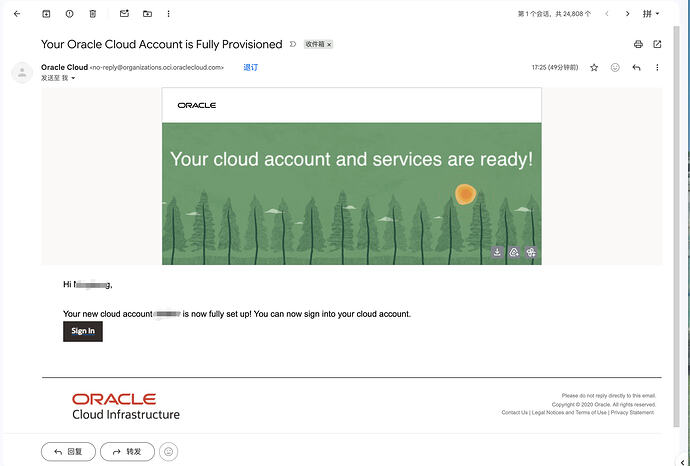Open Privacy Statement footer link
This screenshot has height=466, width=690.
(632, 412)
